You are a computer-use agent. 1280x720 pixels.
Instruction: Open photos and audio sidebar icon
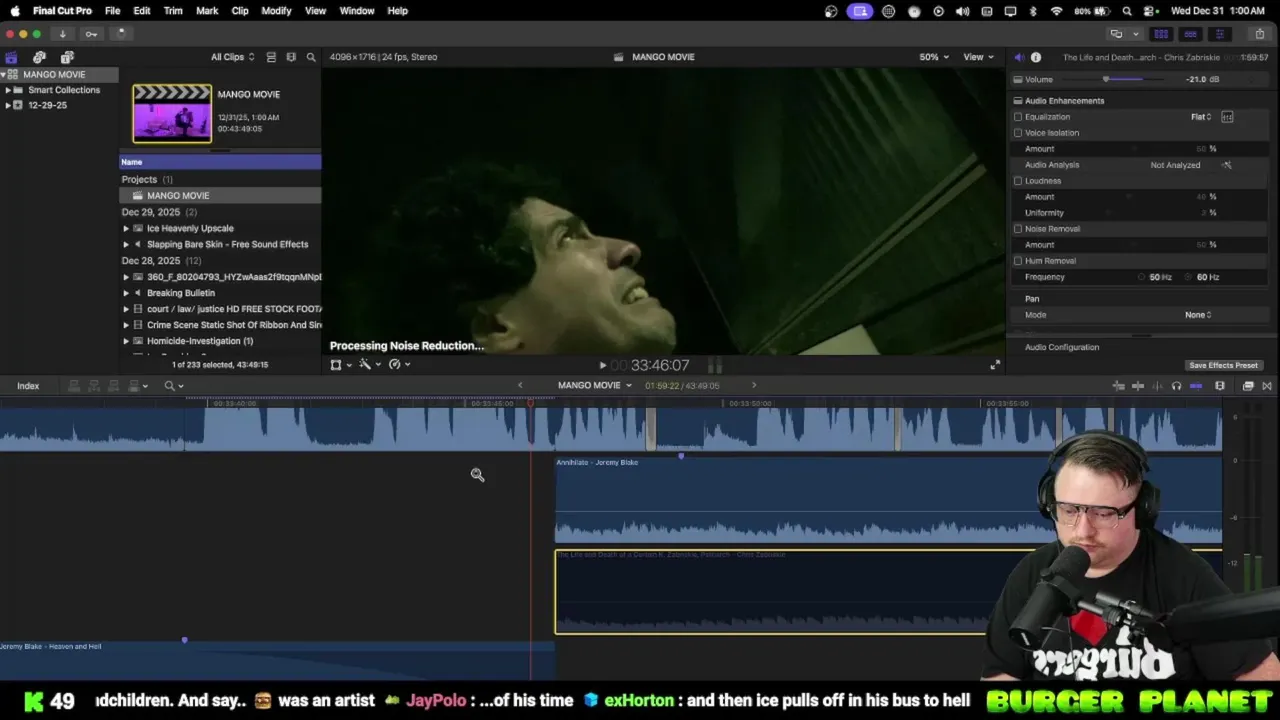(39, 57)
